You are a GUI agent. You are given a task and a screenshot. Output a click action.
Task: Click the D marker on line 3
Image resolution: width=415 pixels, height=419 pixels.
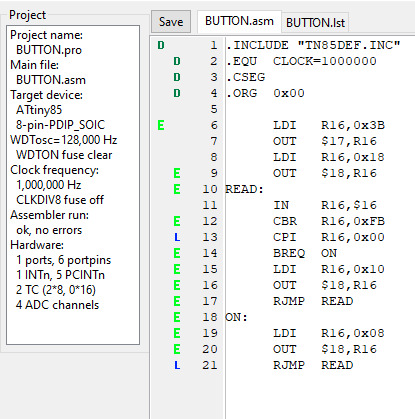[177, 77]
